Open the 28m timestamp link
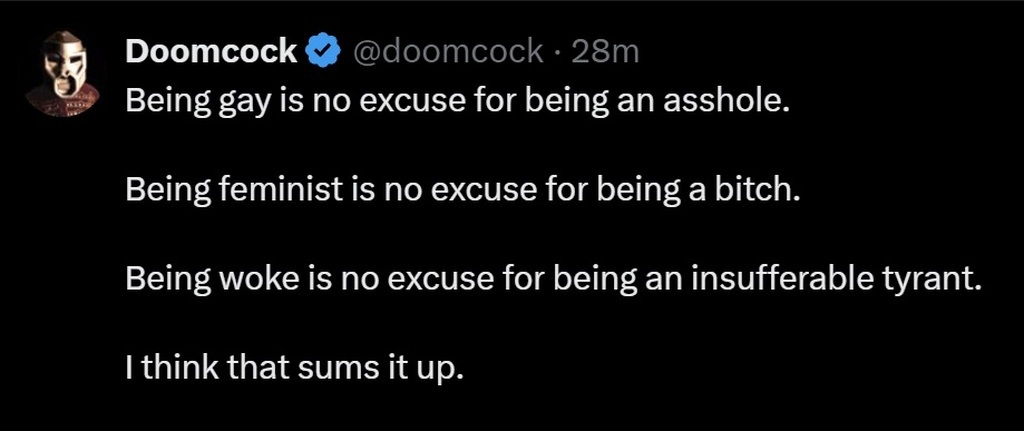The width and height of the screenshot is (1024, 431). pos(604,52)
